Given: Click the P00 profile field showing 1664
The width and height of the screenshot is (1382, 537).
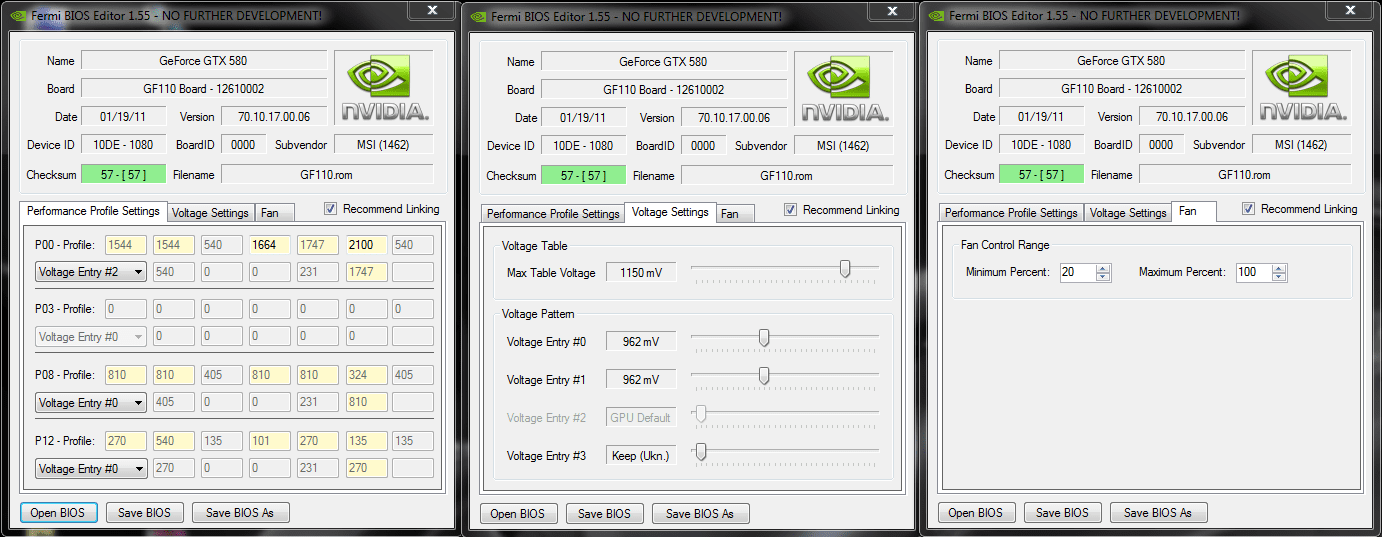Looking at the screenshot, I should tap(269, 245).
